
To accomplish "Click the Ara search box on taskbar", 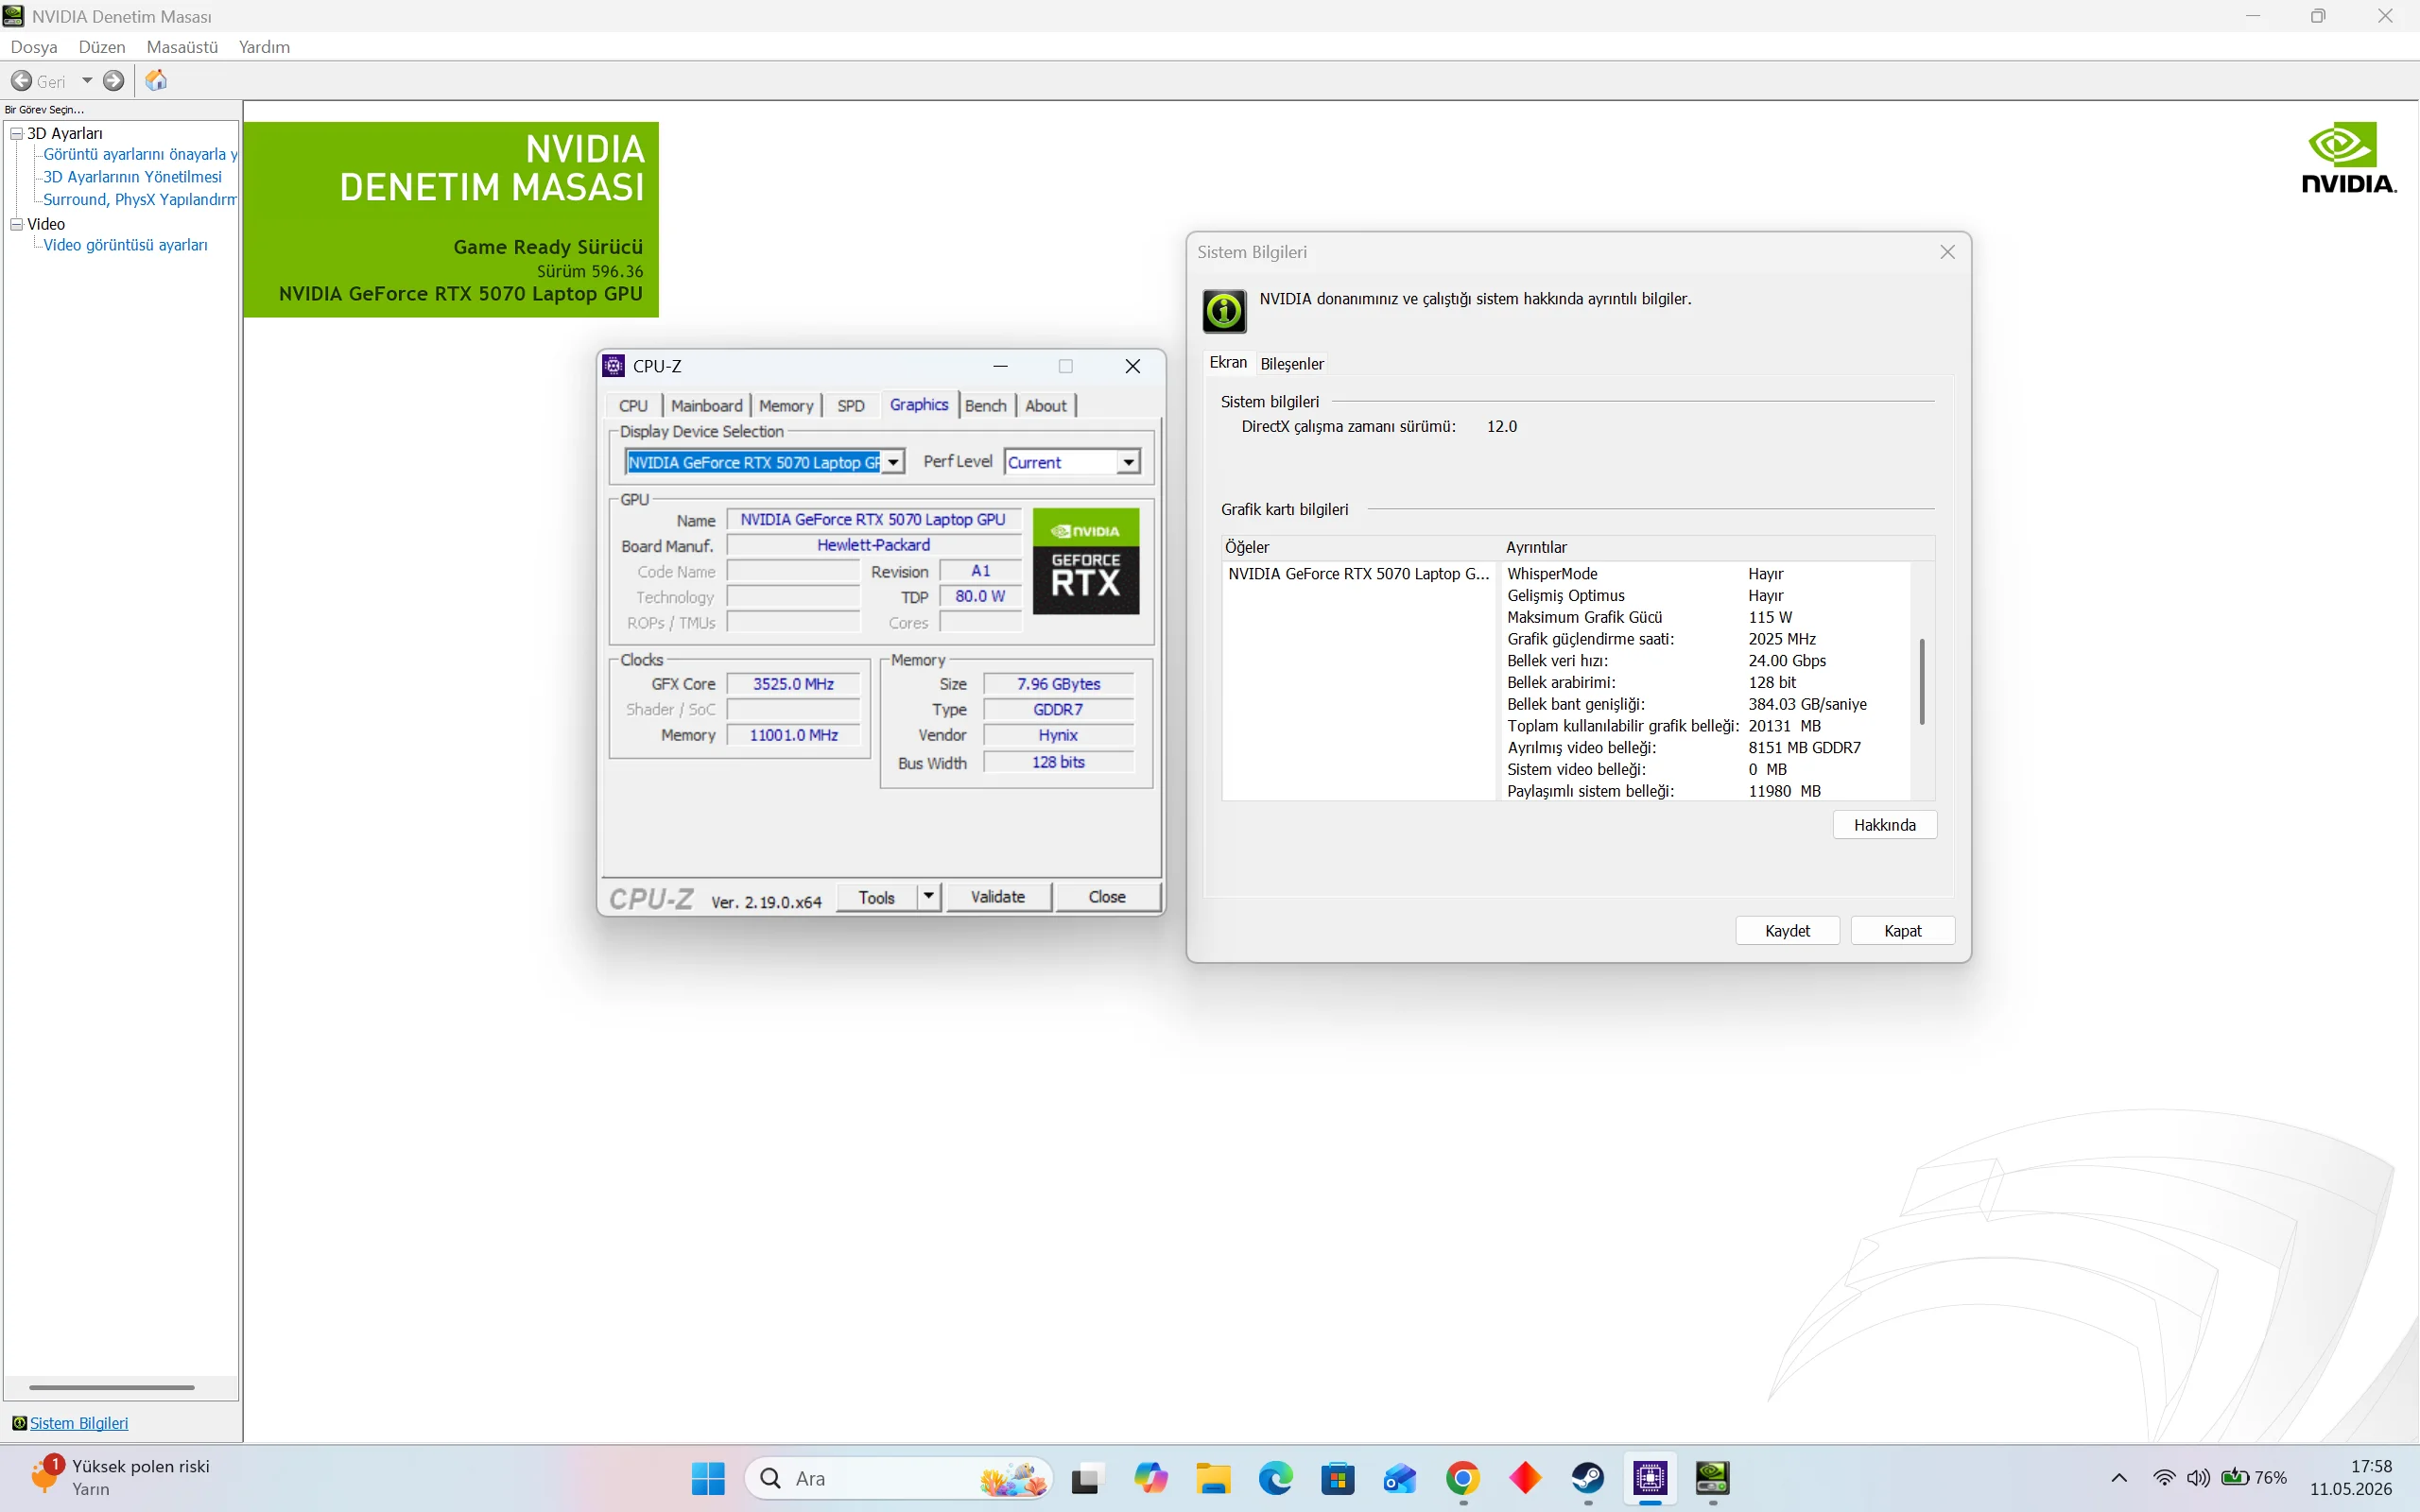I will point(898,1478).
